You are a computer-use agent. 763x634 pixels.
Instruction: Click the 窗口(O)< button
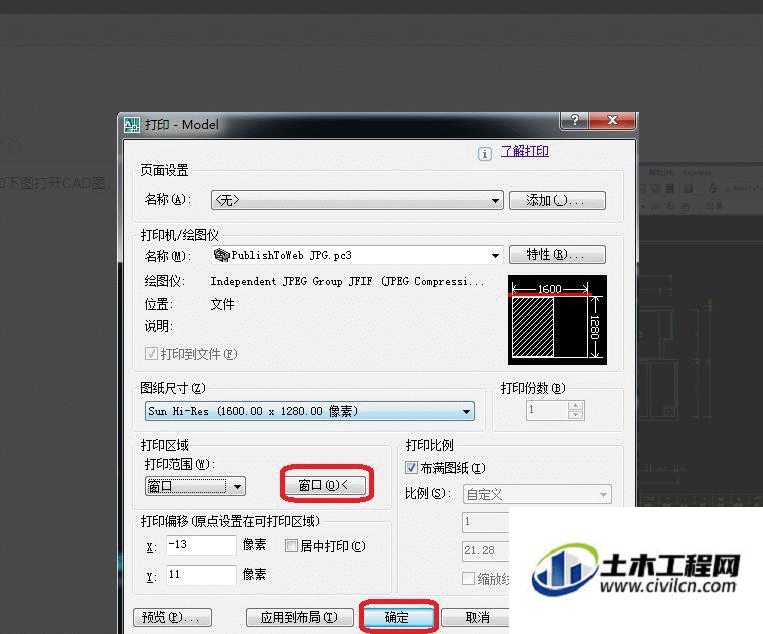coord(325,485)
